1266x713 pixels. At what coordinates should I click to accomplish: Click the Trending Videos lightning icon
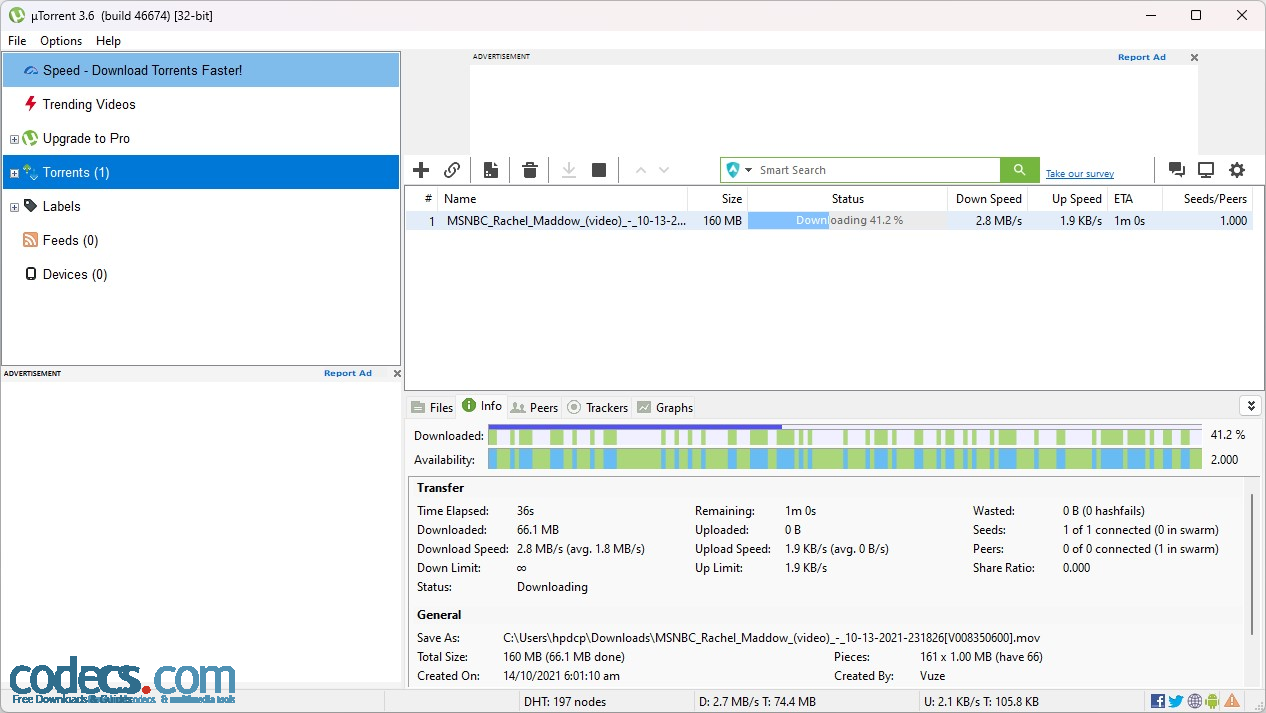click(x=31, y=104)
